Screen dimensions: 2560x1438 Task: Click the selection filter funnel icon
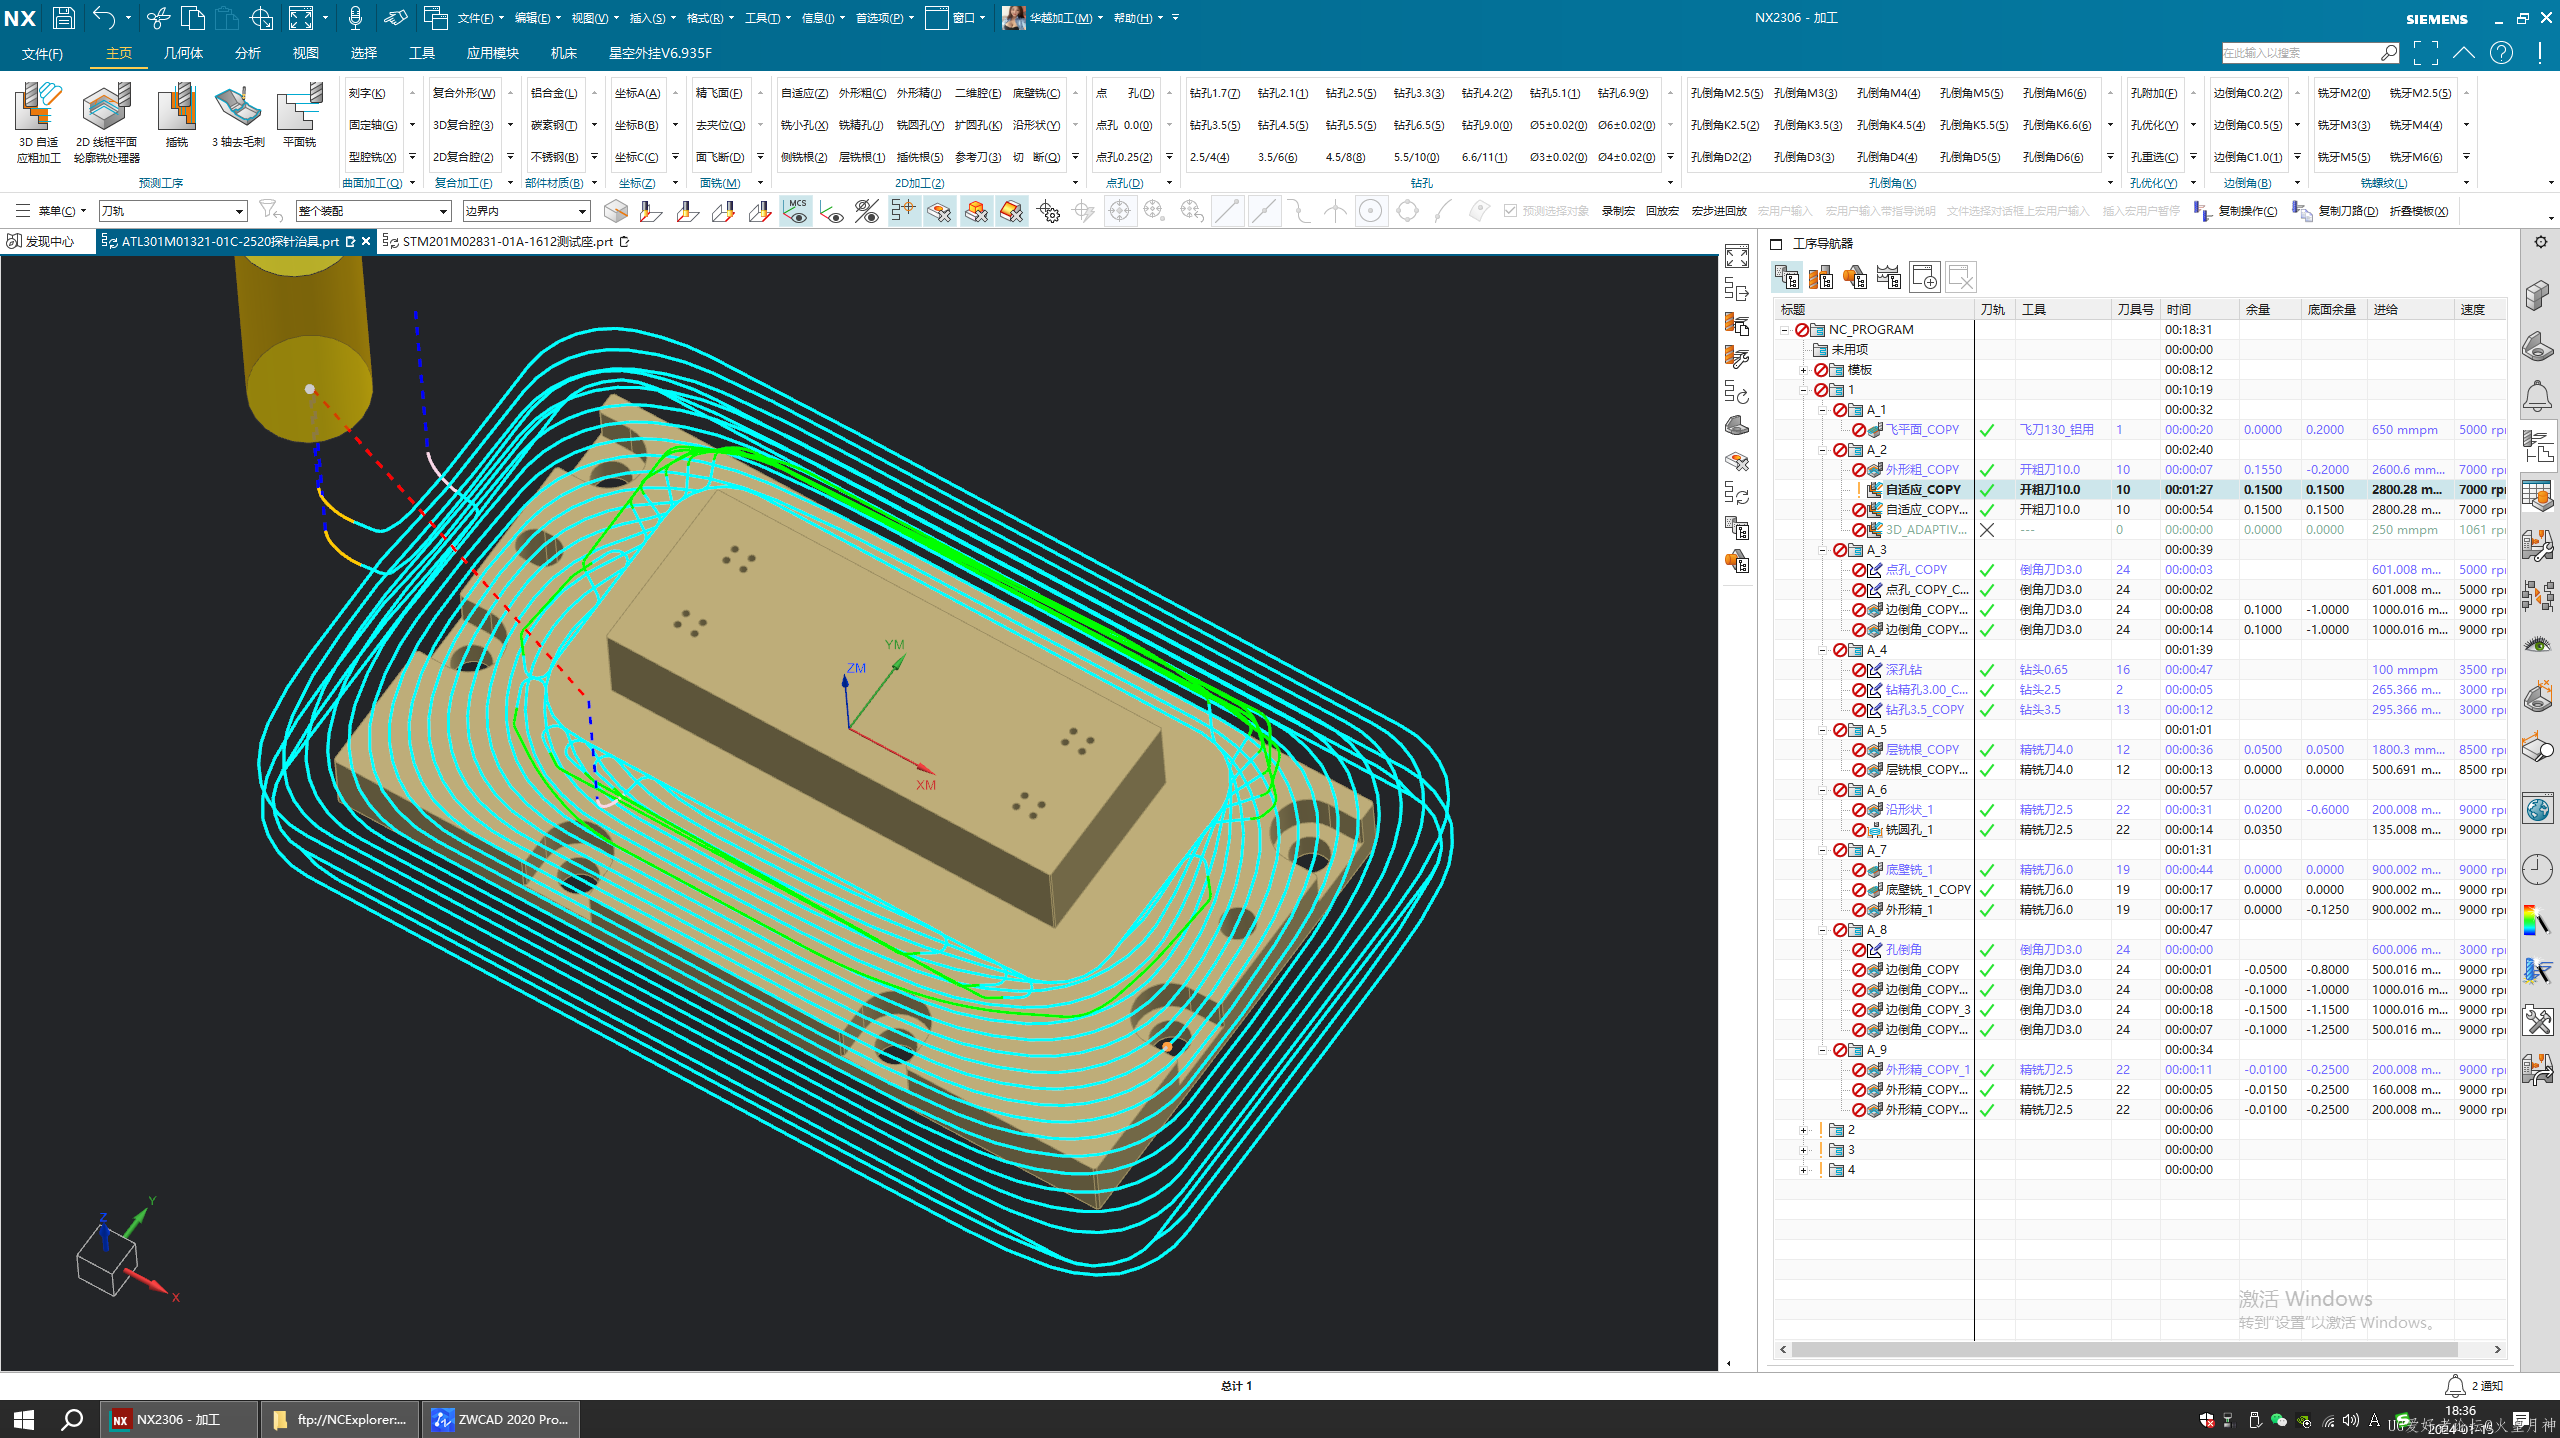click(270, 211)
